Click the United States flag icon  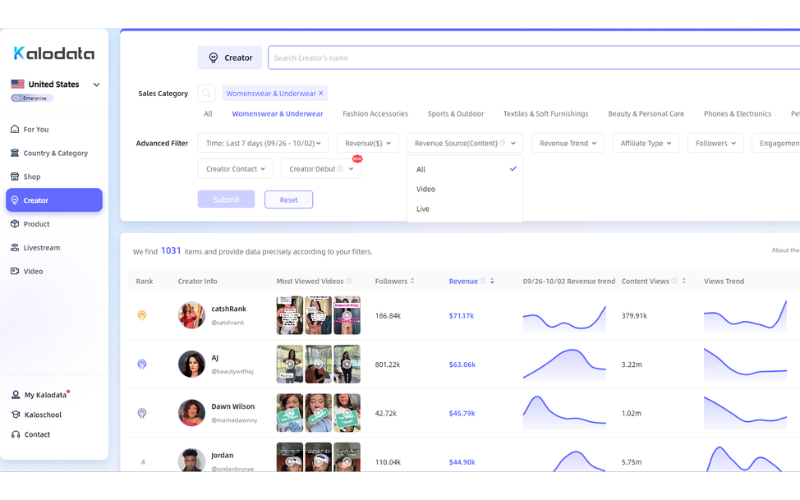click(x=18, y=84)
